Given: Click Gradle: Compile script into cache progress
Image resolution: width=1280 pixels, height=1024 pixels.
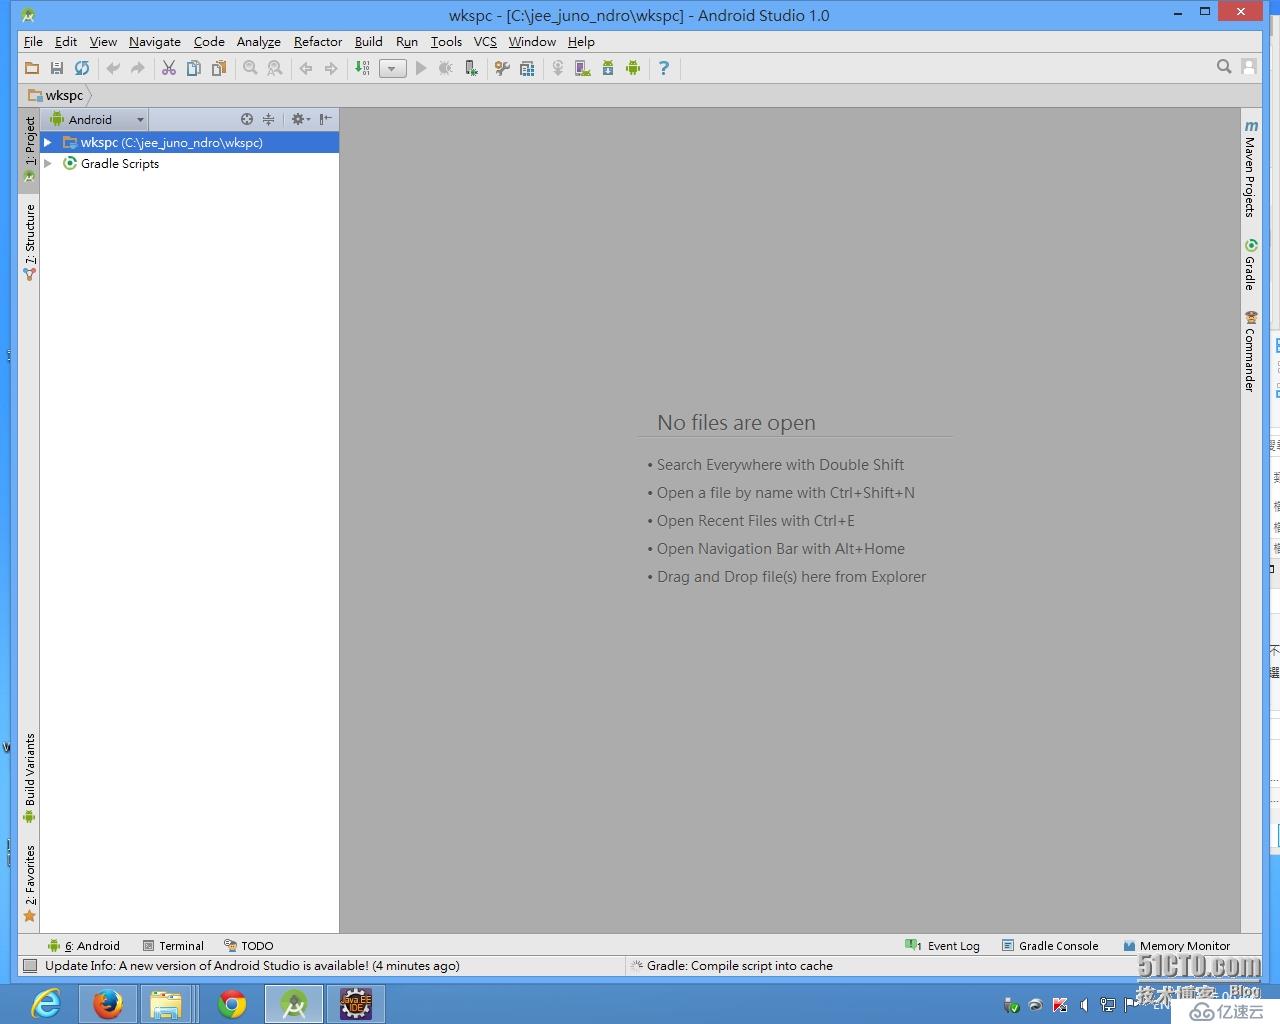Looking at the screenshot, I should [739, 966].
